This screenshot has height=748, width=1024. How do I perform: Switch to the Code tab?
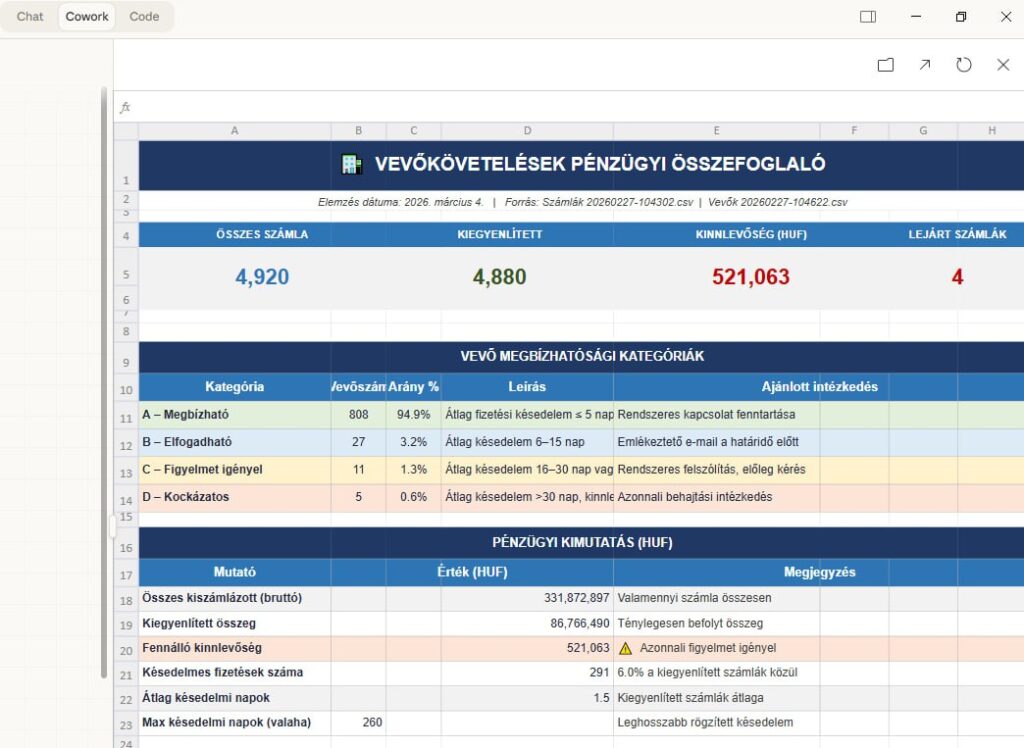[144, 17]
